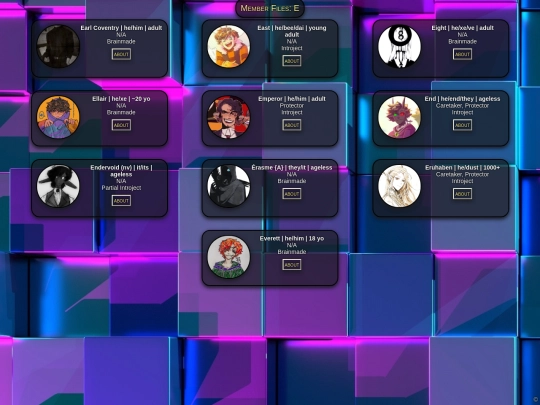
Task: Open Emperor's About button
Action: pos(292,125)
